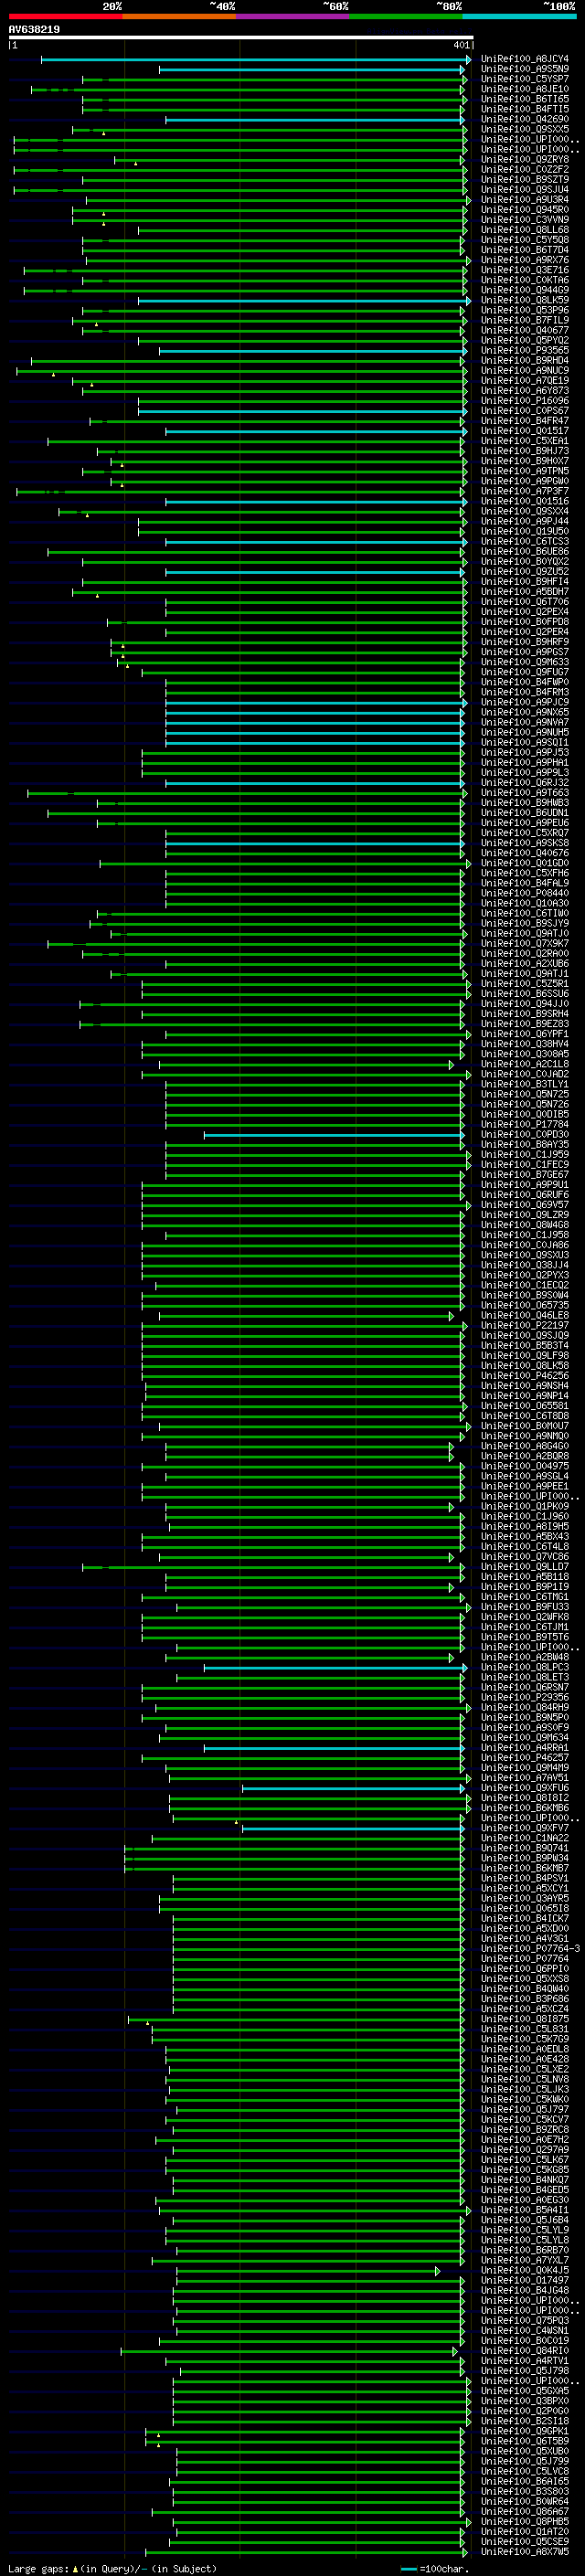
Task: Click the AV638219 query name
Action: [x=34, y=30]
